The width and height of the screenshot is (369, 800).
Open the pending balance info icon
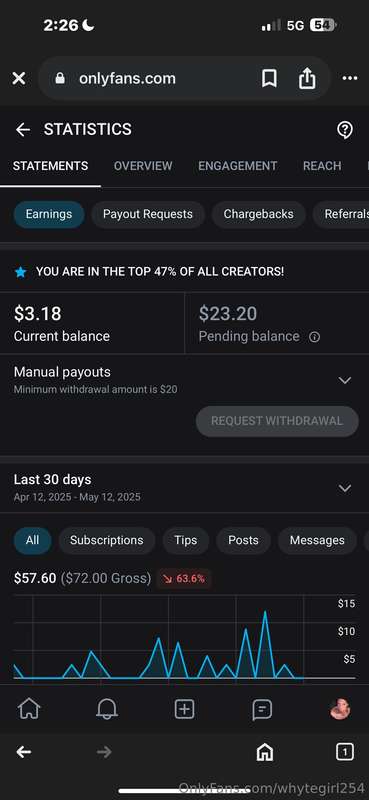[x=315, y=337]
